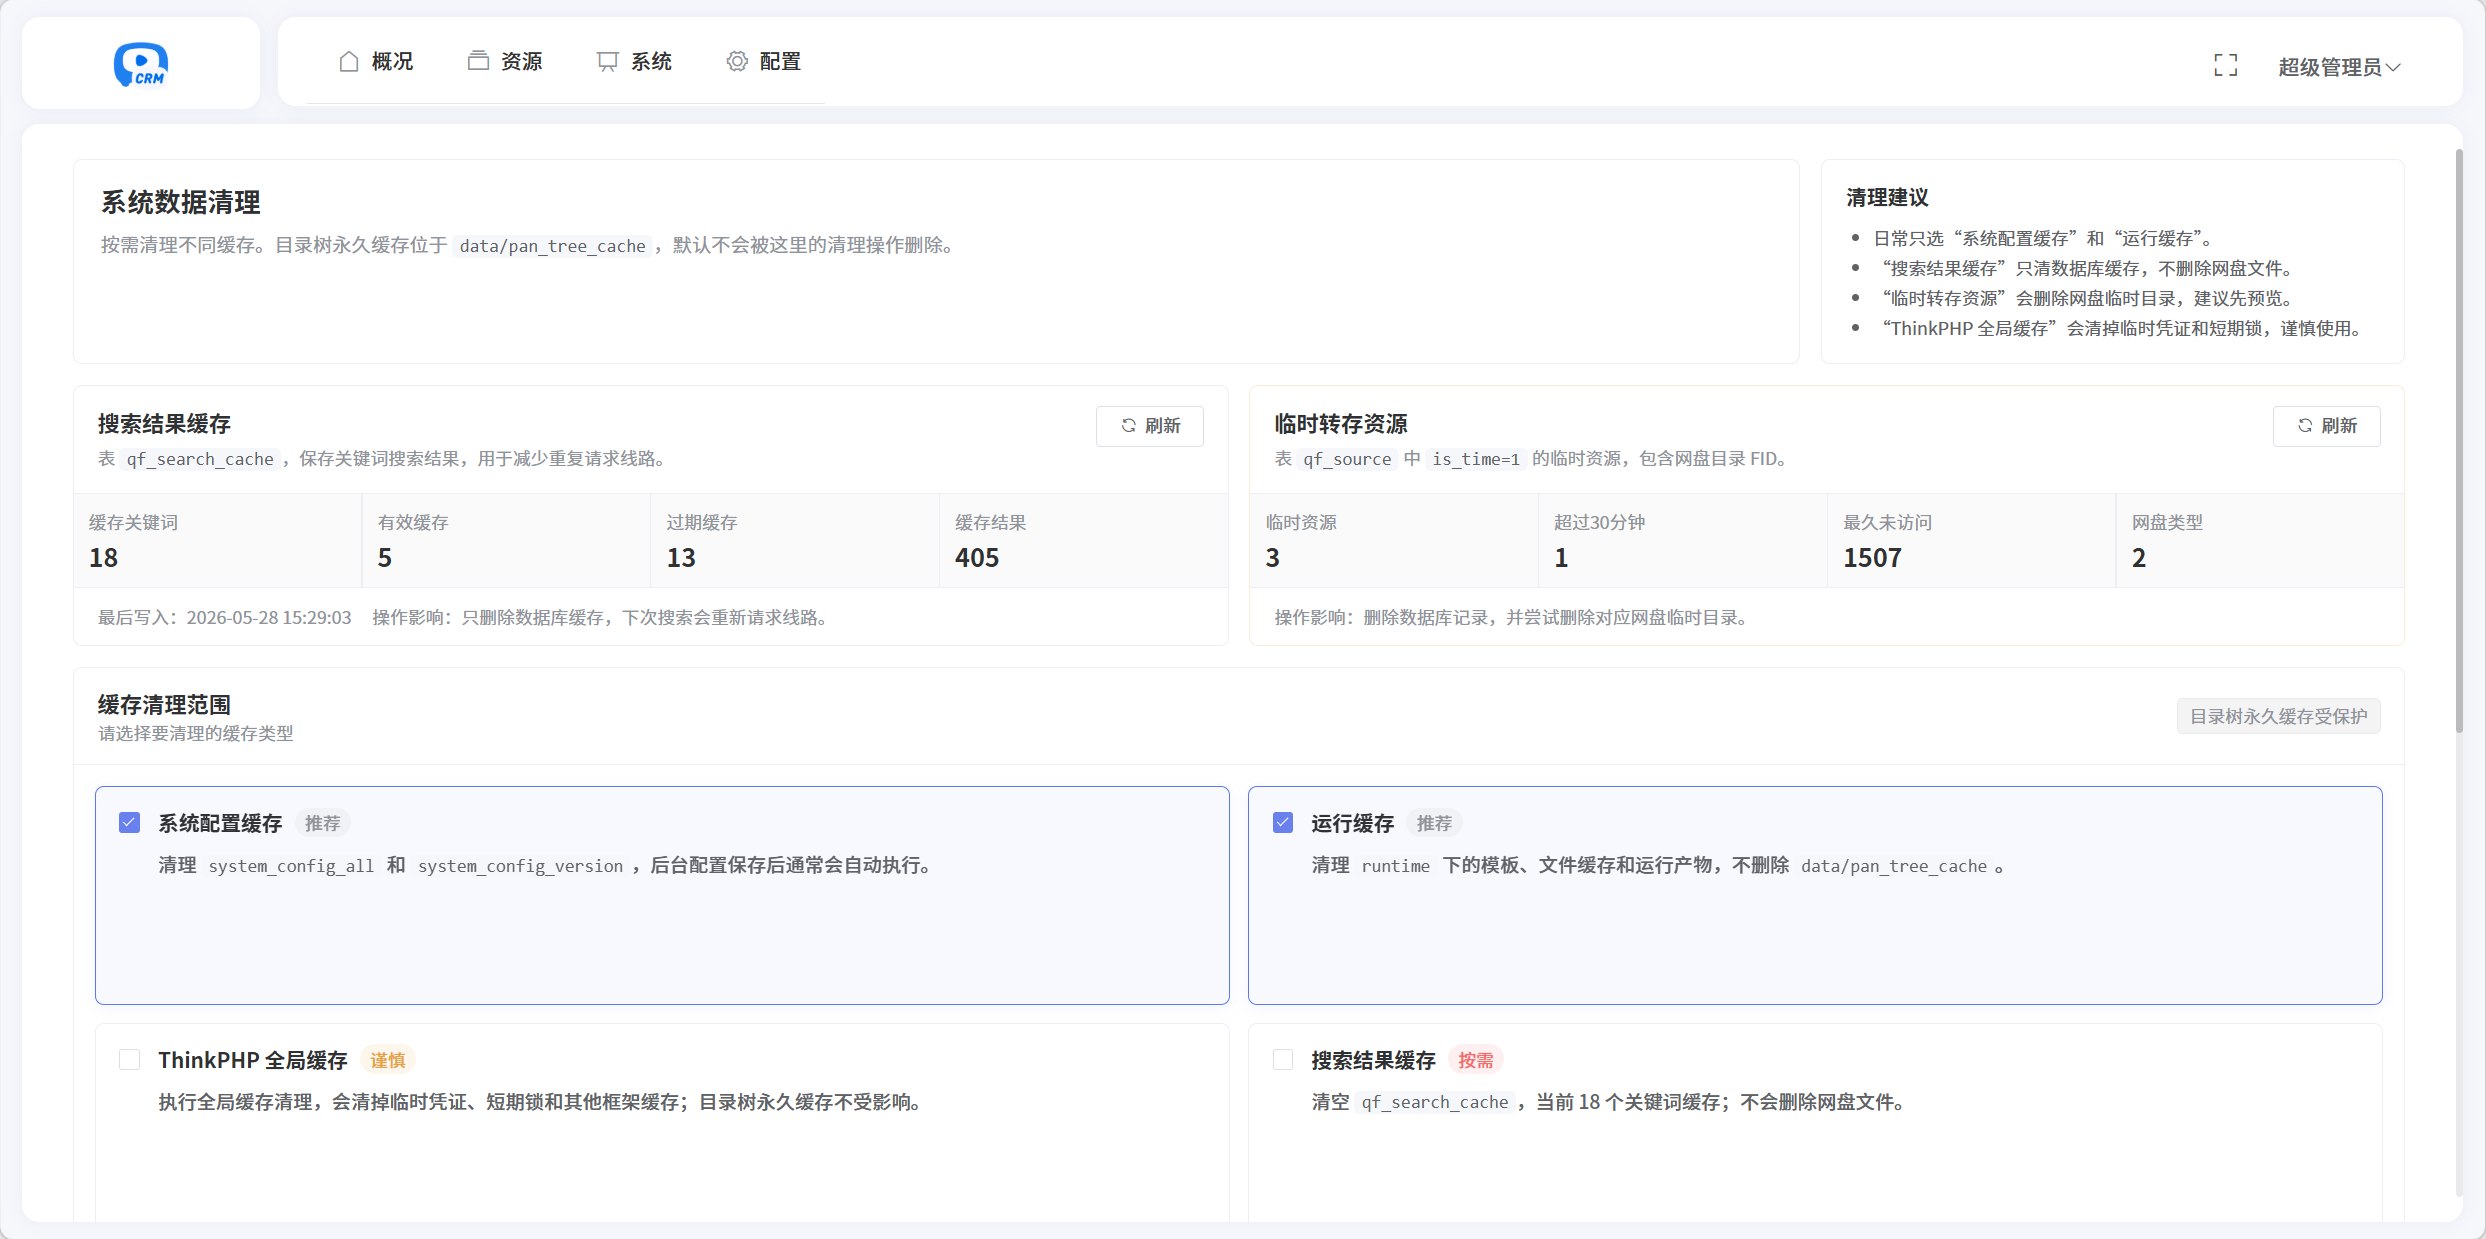Click the CRM logo icon
Screen dimensions: 2486x1239
[141, 64]
